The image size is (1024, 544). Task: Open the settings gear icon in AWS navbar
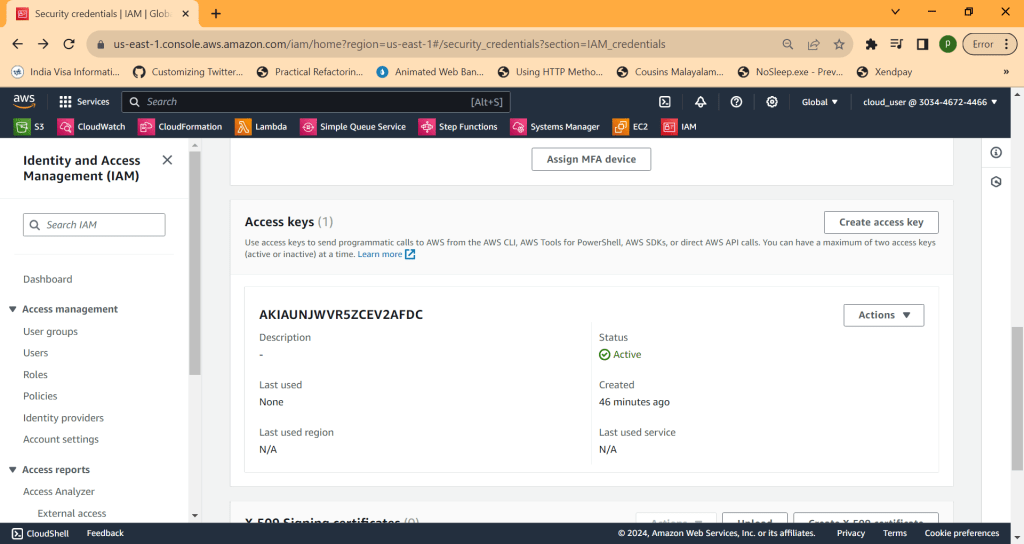(x=772, y=102)
